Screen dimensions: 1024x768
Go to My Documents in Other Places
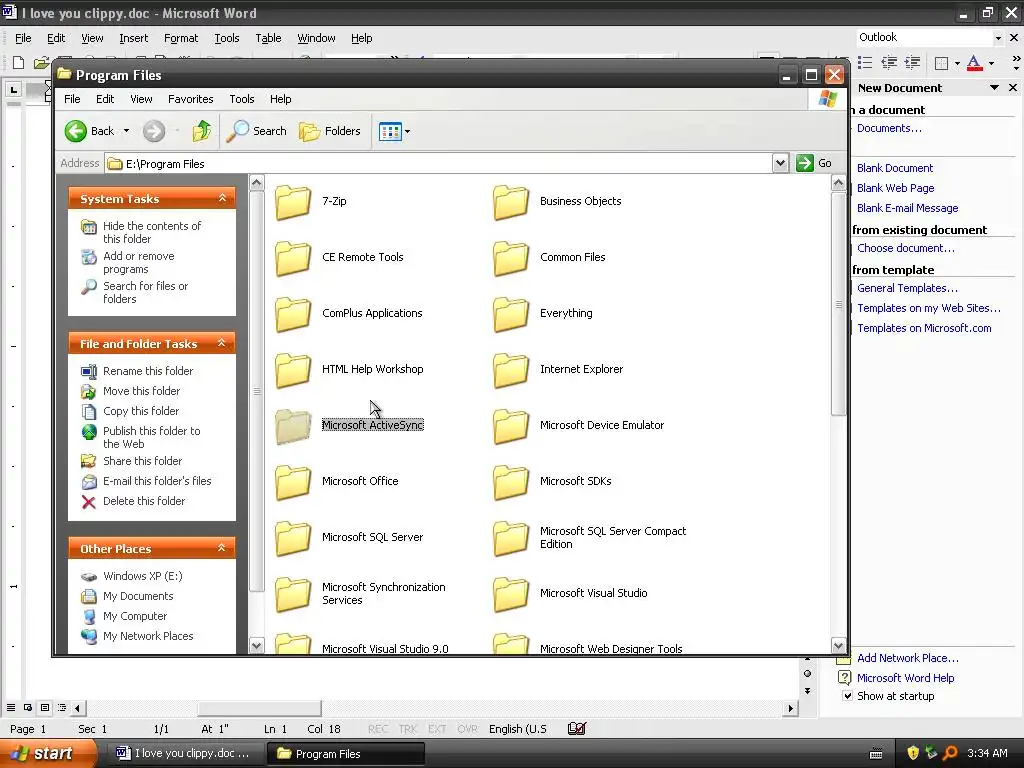127,596
